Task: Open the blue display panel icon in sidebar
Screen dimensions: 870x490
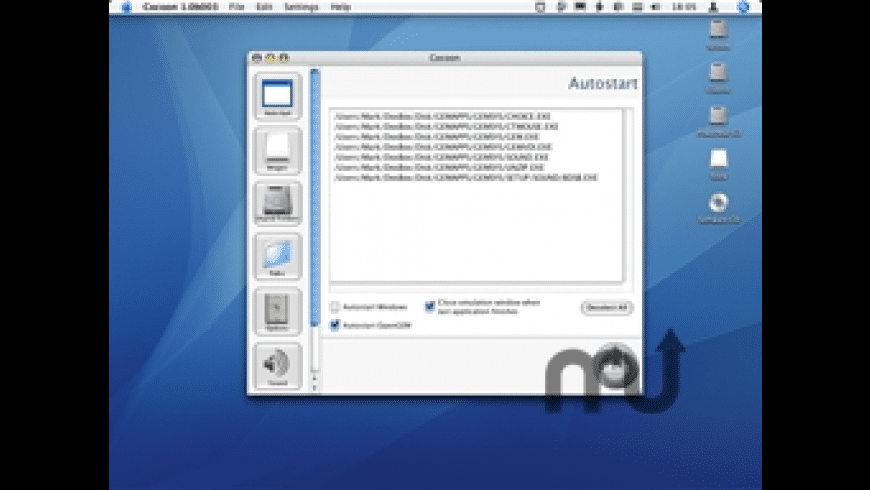Action: pyautogui.click(x=277, y=256)
